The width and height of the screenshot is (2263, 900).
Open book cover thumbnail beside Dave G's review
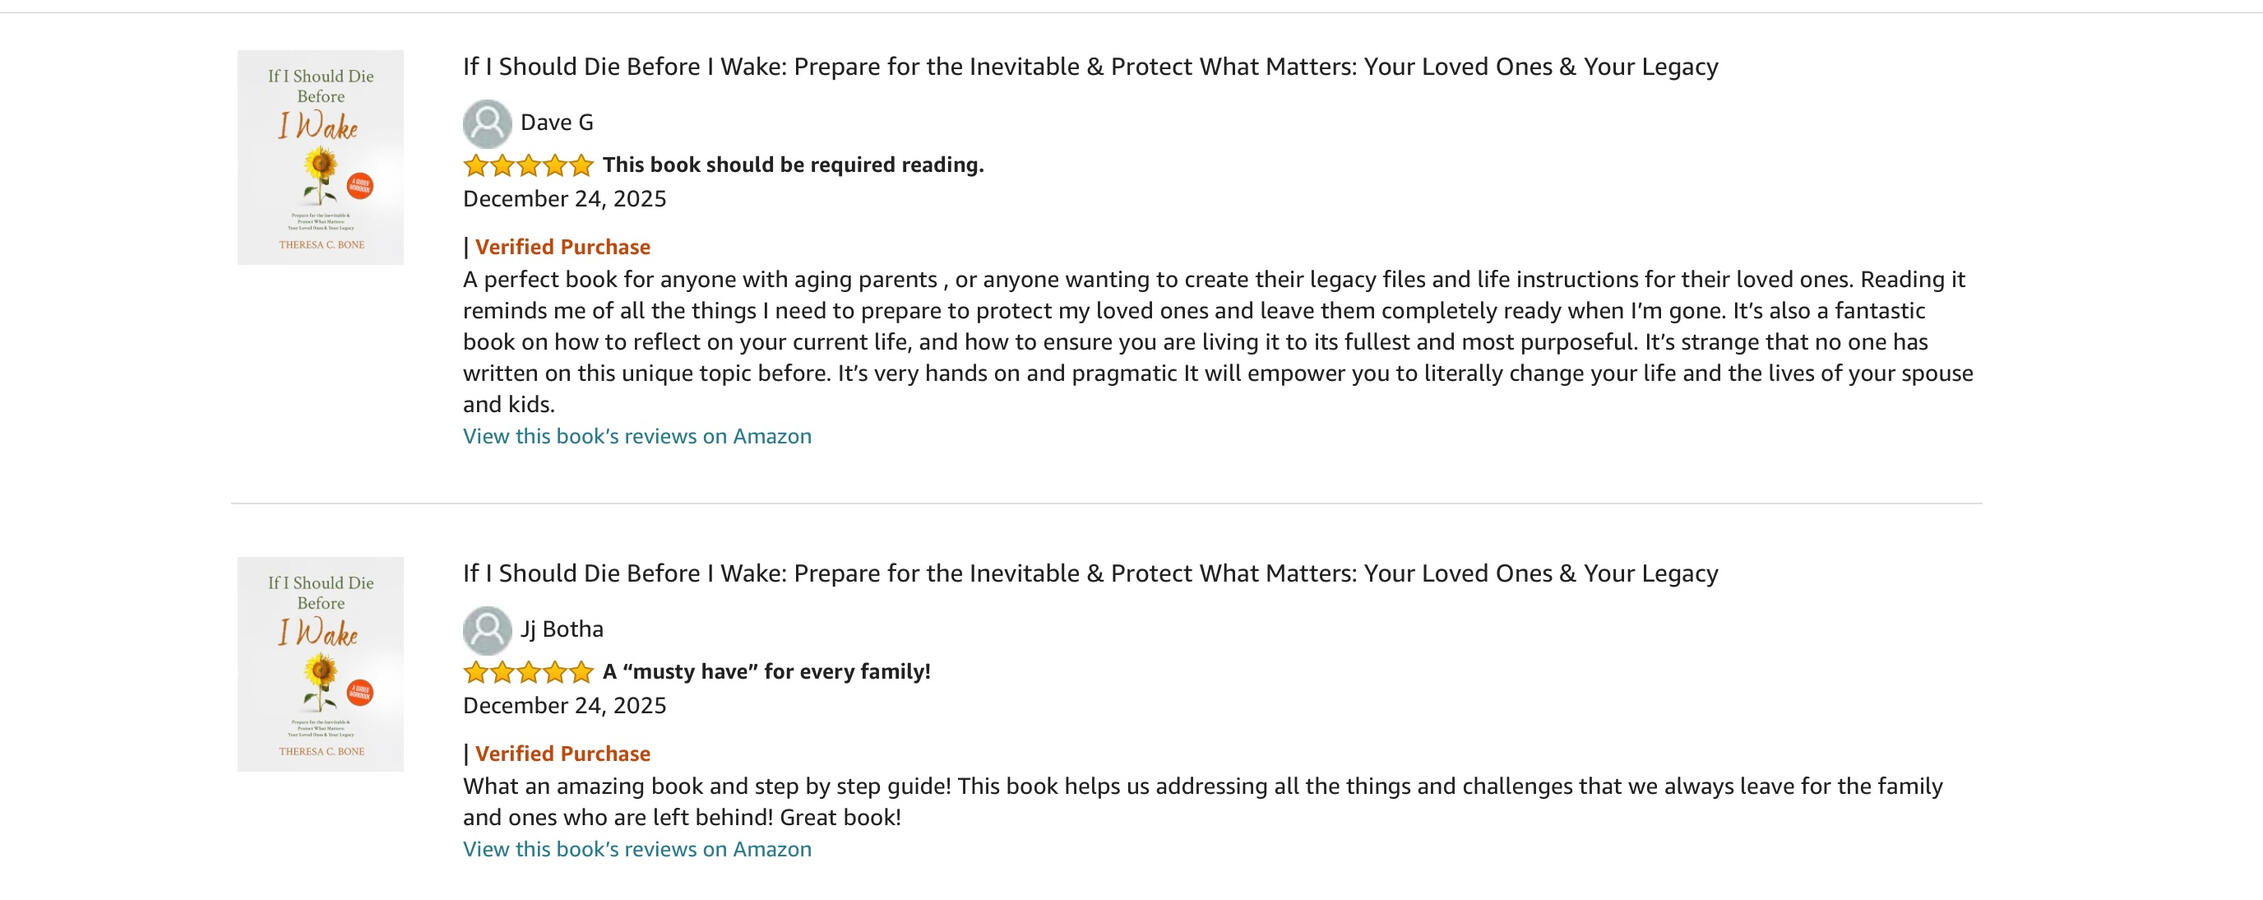pos(320,157)
